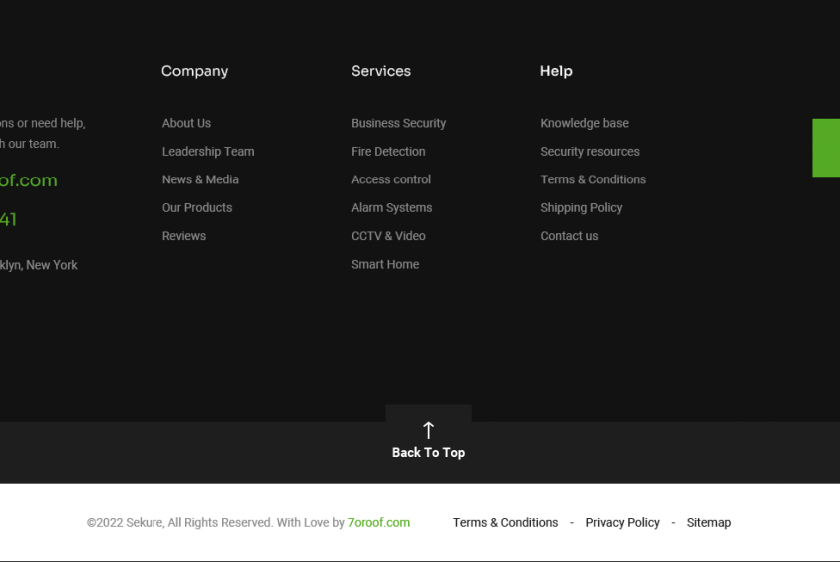Click Contact us in Help column
The height and width of the screenshot is (562, 840).
(569, 236)
